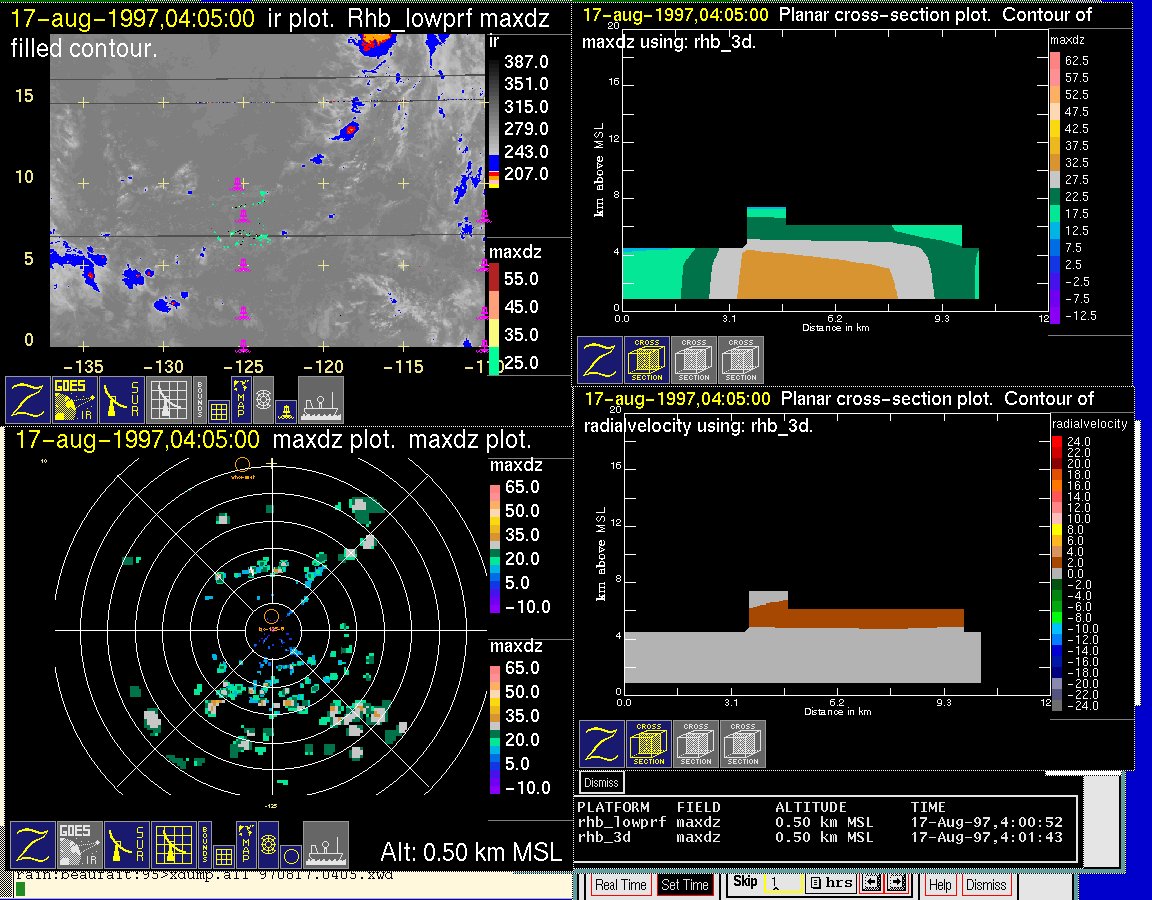
Task: Click the polar range rings icon in bottom-left toolbar
Action: [268, 845]
